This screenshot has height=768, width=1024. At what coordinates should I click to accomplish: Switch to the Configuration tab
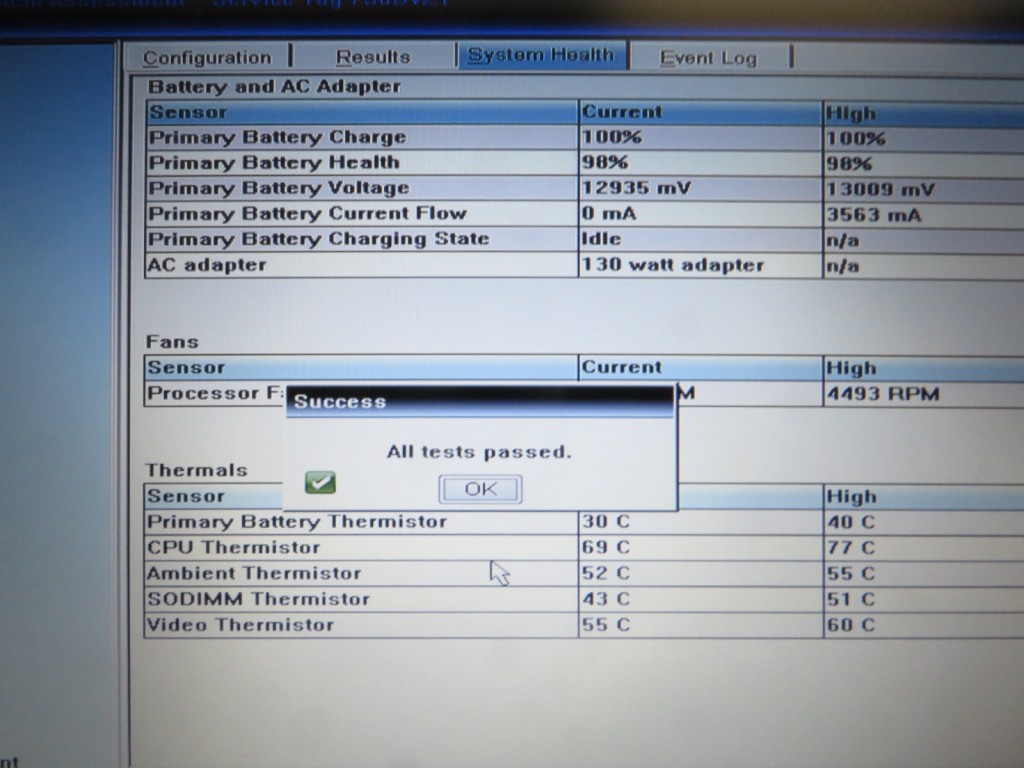(x=207, y=58)
